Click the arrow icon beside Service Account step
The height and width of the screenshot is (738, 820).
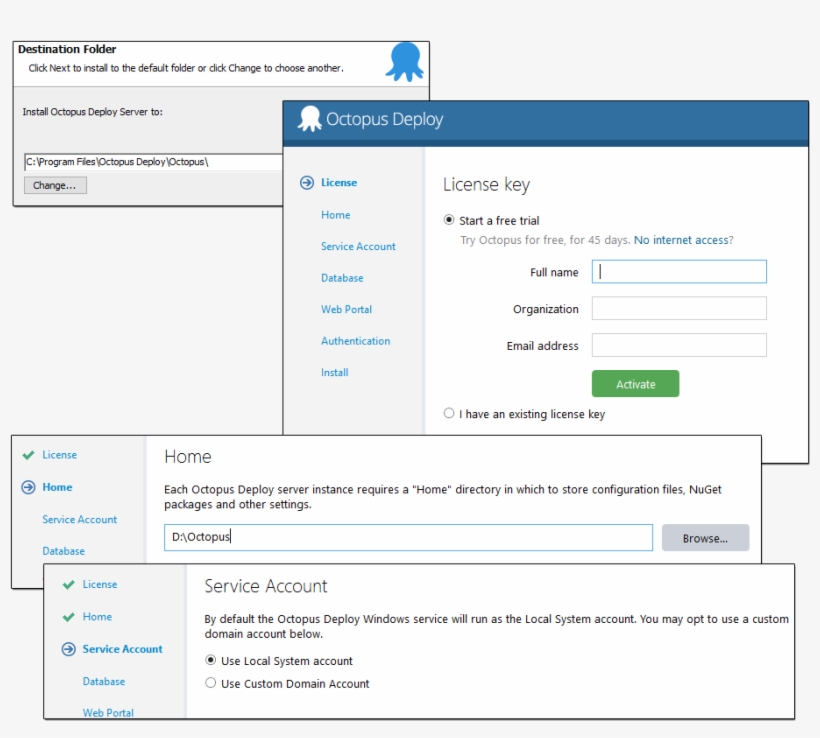(x=68, y=649)
